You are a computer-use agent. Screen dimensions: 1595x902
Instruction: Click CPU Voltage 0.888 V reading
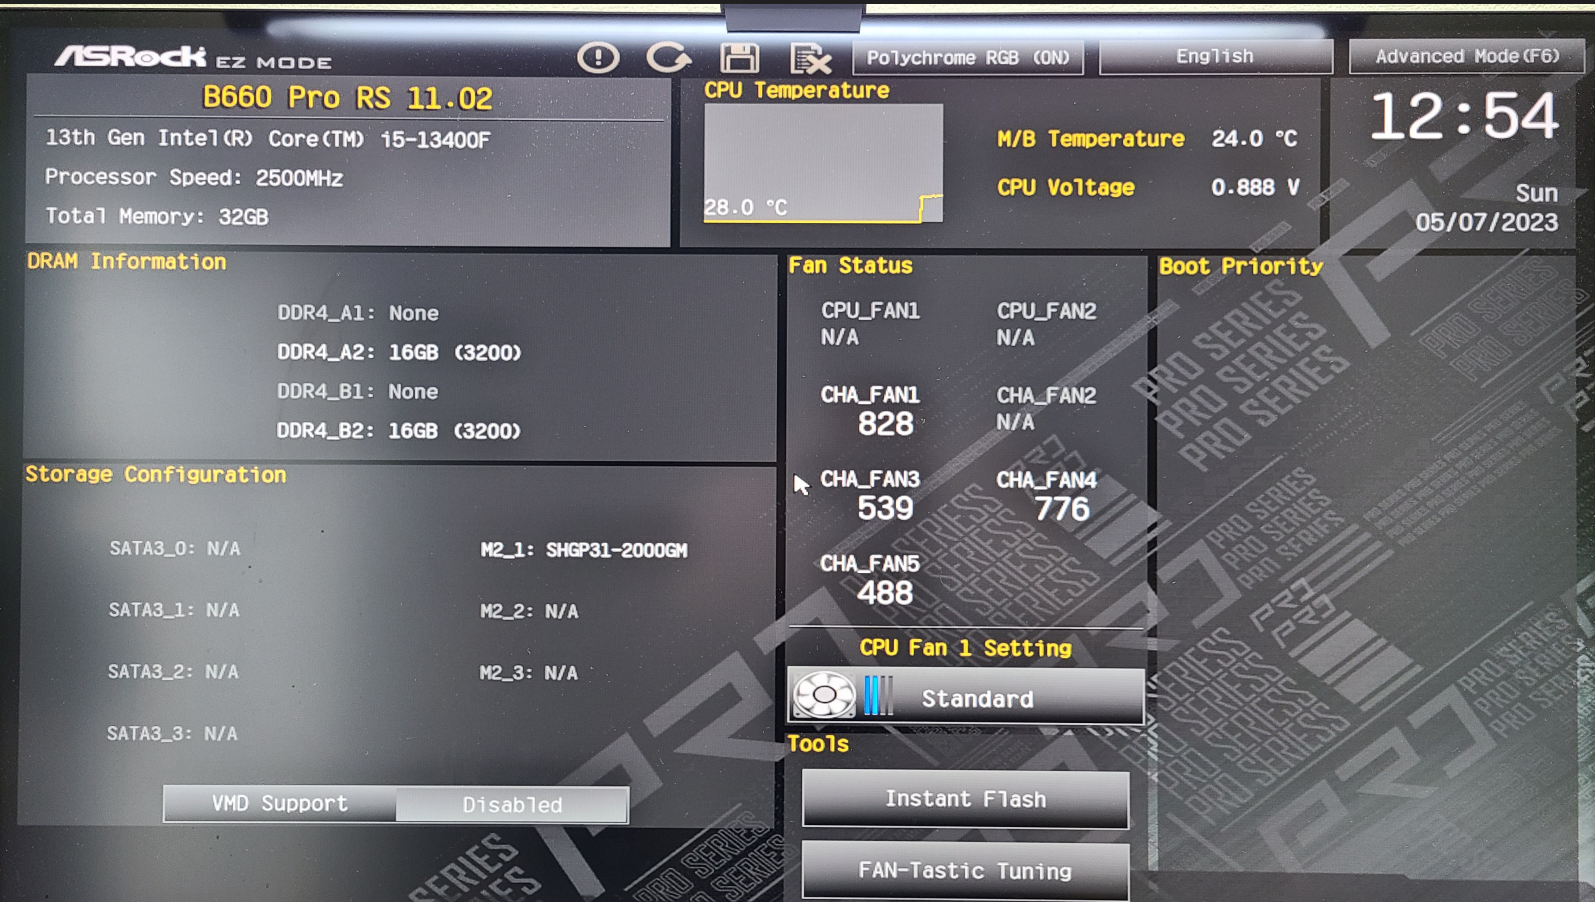click(1148, 187)
